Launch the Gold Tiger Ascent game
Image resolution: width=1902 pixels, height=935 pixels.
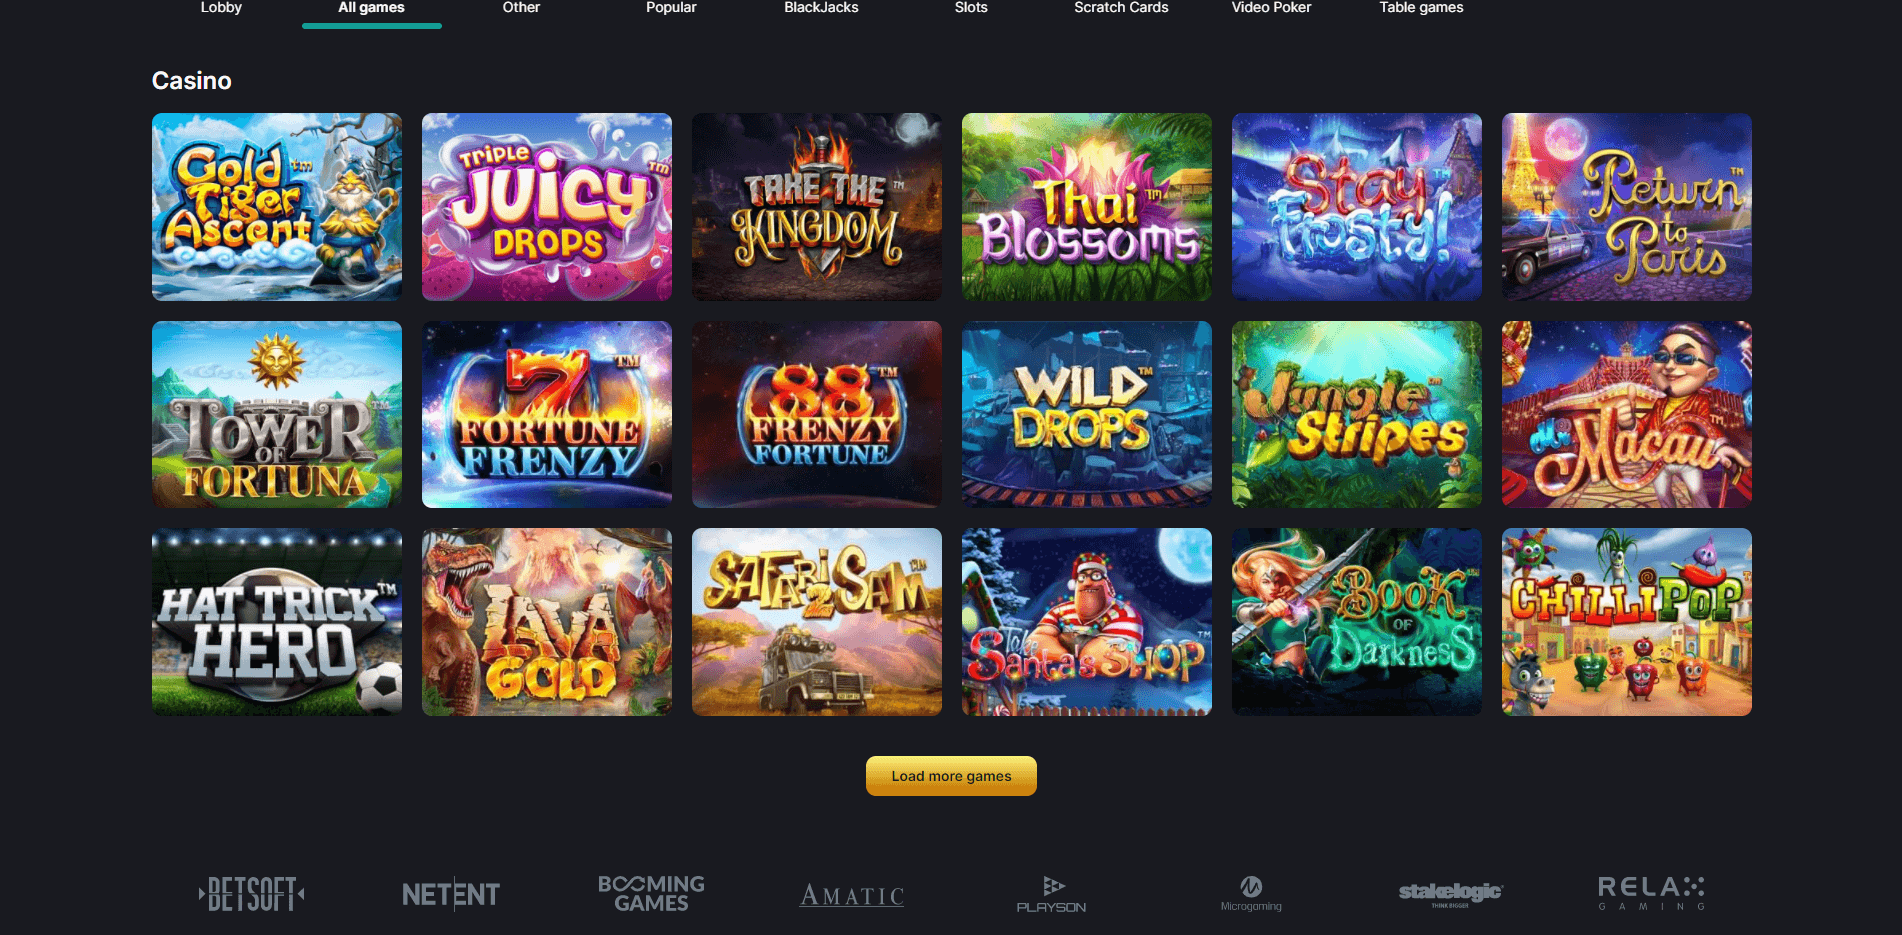[x=277, y=207]
